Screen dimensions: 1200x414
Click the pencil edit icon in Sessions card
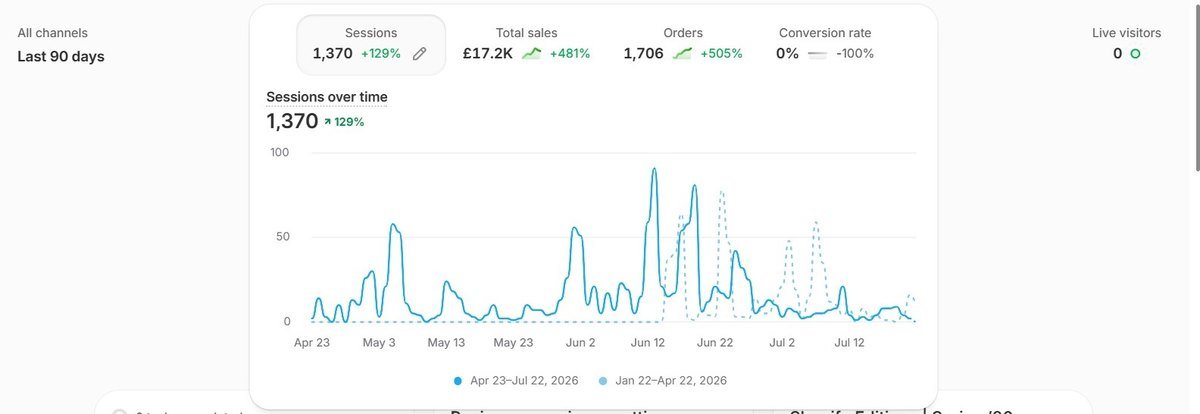(420, 54)
